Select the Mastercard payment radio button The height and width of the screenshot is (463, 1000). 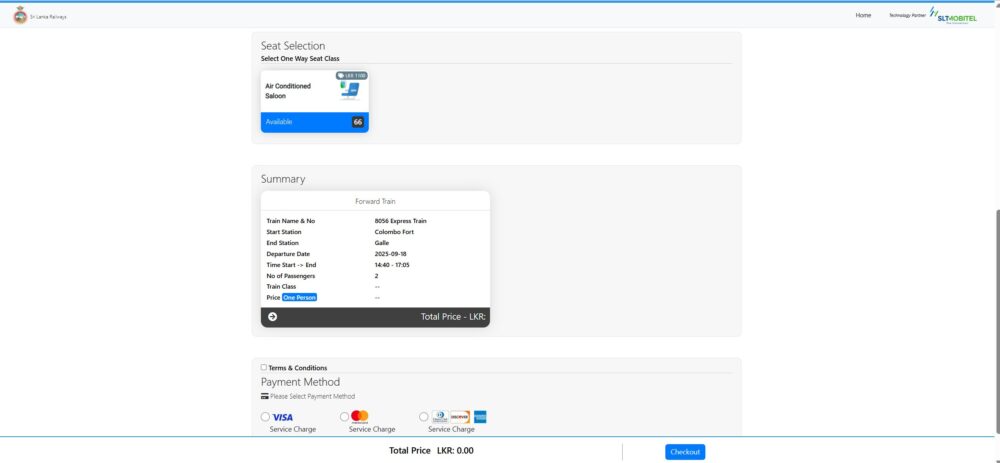click(345, 416)
